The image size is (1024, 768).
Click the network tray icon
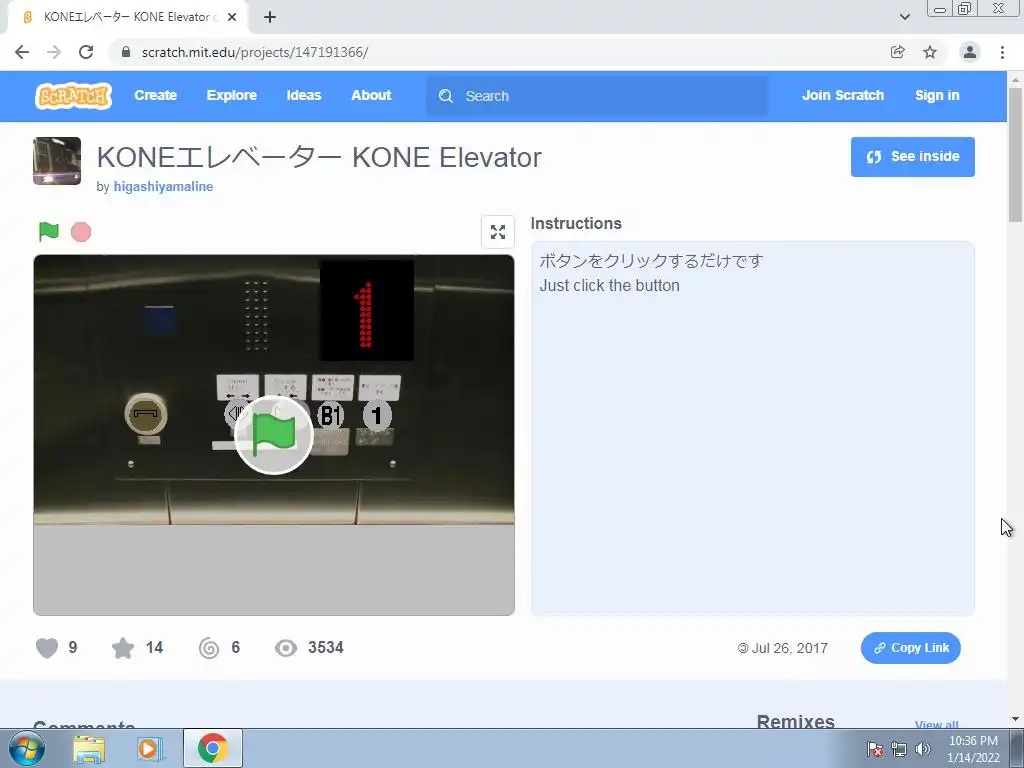pyautogui.click(x=899, y=749)
